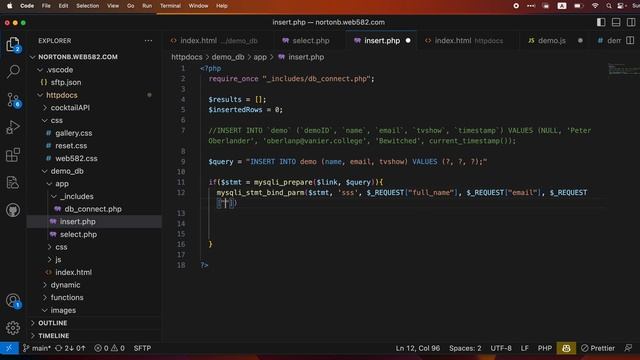Open macOS Spotlight search icon

[x=609, y=6]
